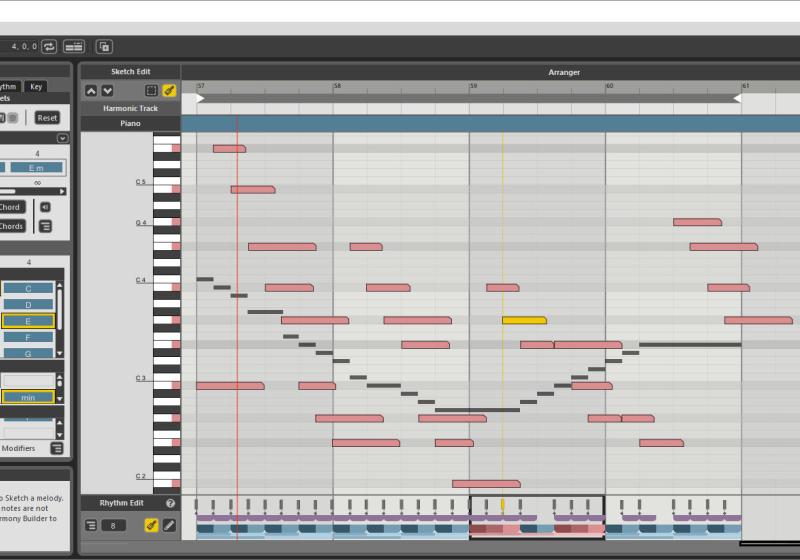Click the blue Piano track strip
Image resolution: width=800 pixels, height=560 pixels.
tap(490, 123)
